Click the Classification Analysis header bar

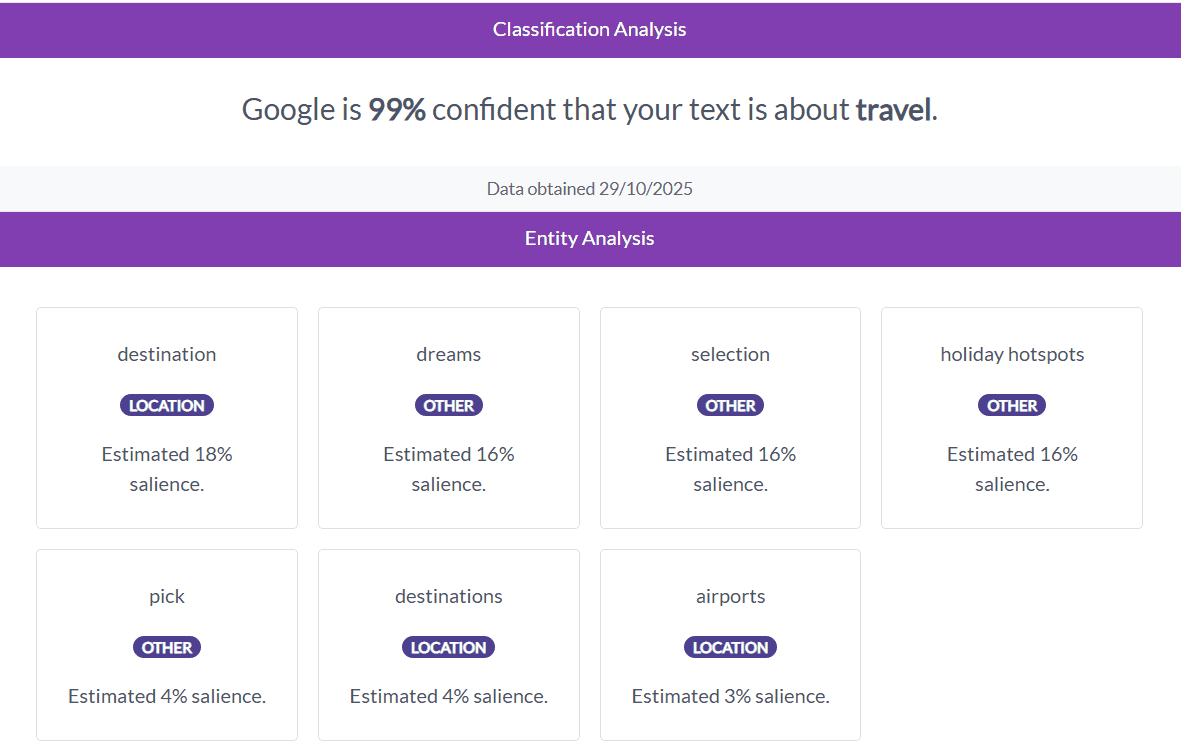coord(590,30)
